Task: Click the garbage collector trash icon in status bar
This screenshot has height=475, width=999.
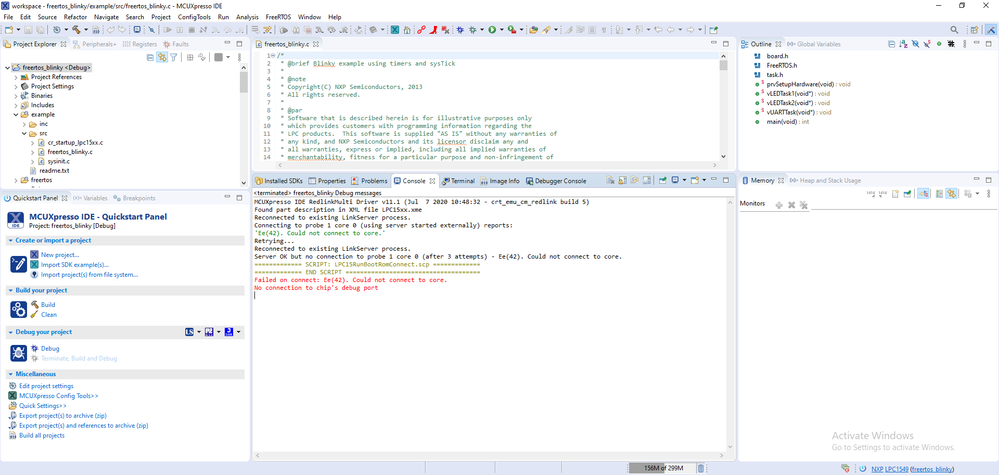Action: point(701,469)
